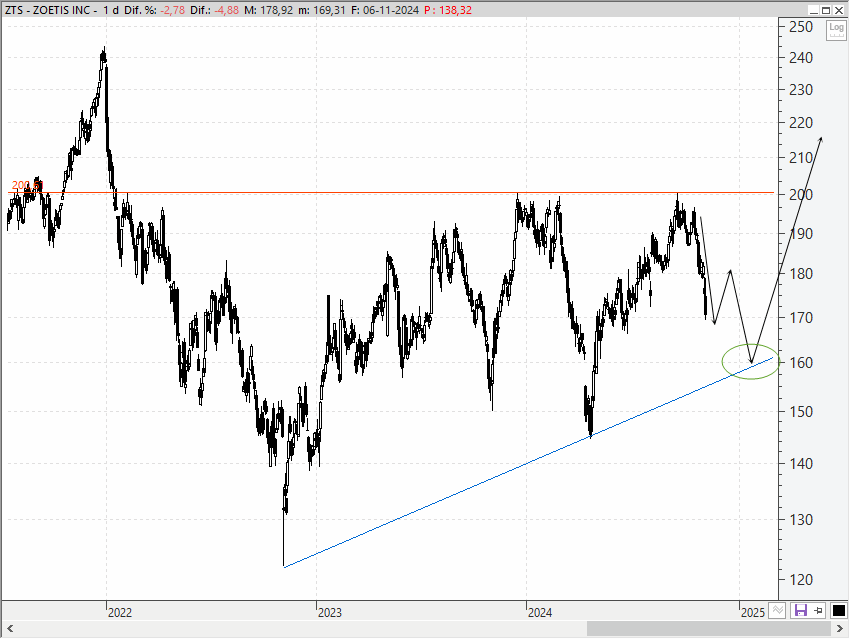This screenshot has height=639, width=850.
Task: Click the 120 price axis label
Action: (801, 580)
